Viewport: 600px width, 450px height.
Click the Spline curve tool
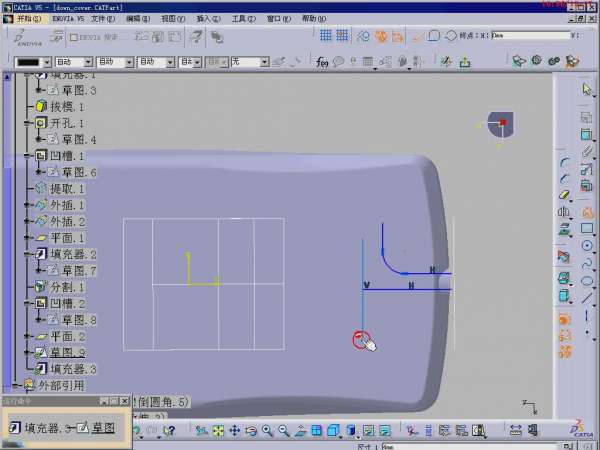coord(587,263)
